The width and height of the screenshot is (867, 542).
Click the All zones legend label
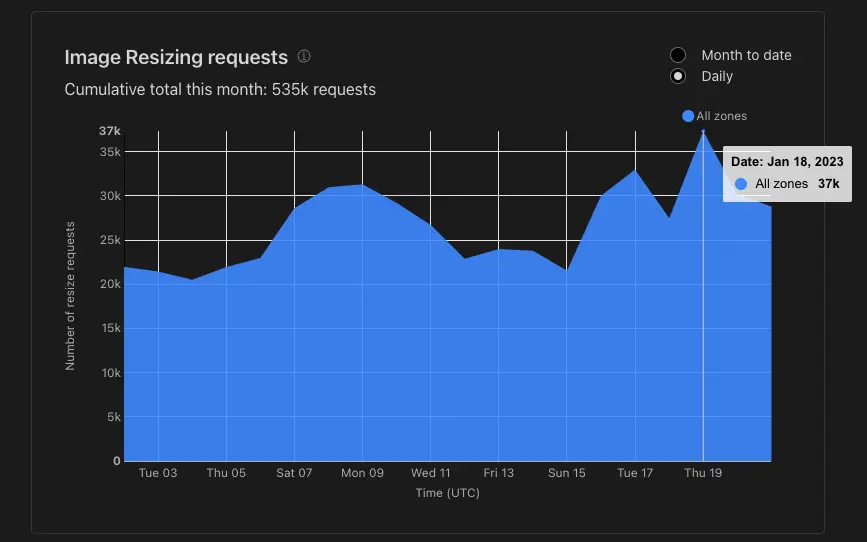pos(722,116)
